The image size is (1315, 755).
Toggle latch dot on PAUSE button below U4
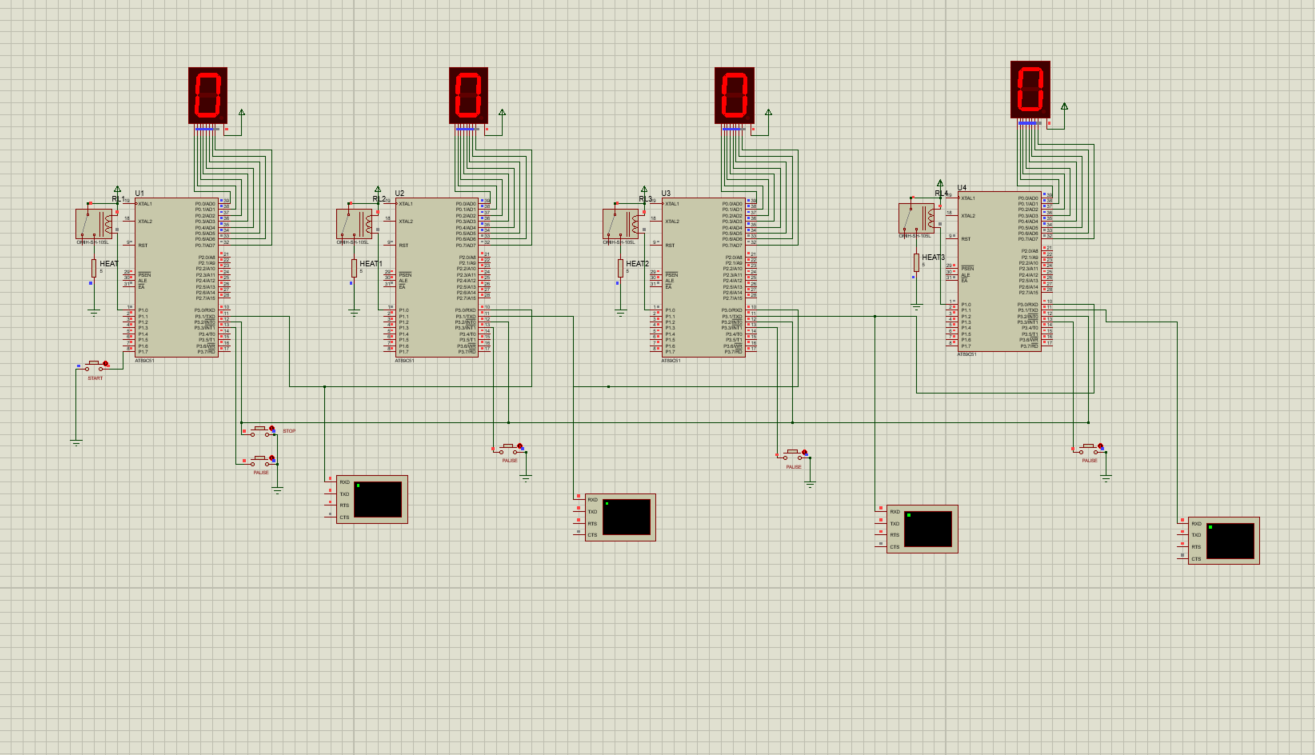[1100, 446]
